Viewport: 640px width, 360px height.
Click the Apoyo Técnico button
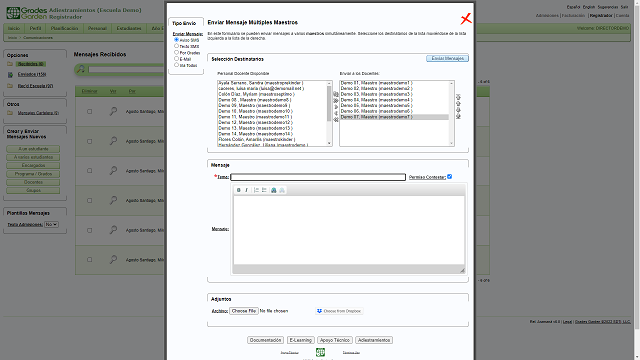tap(335, 340)
